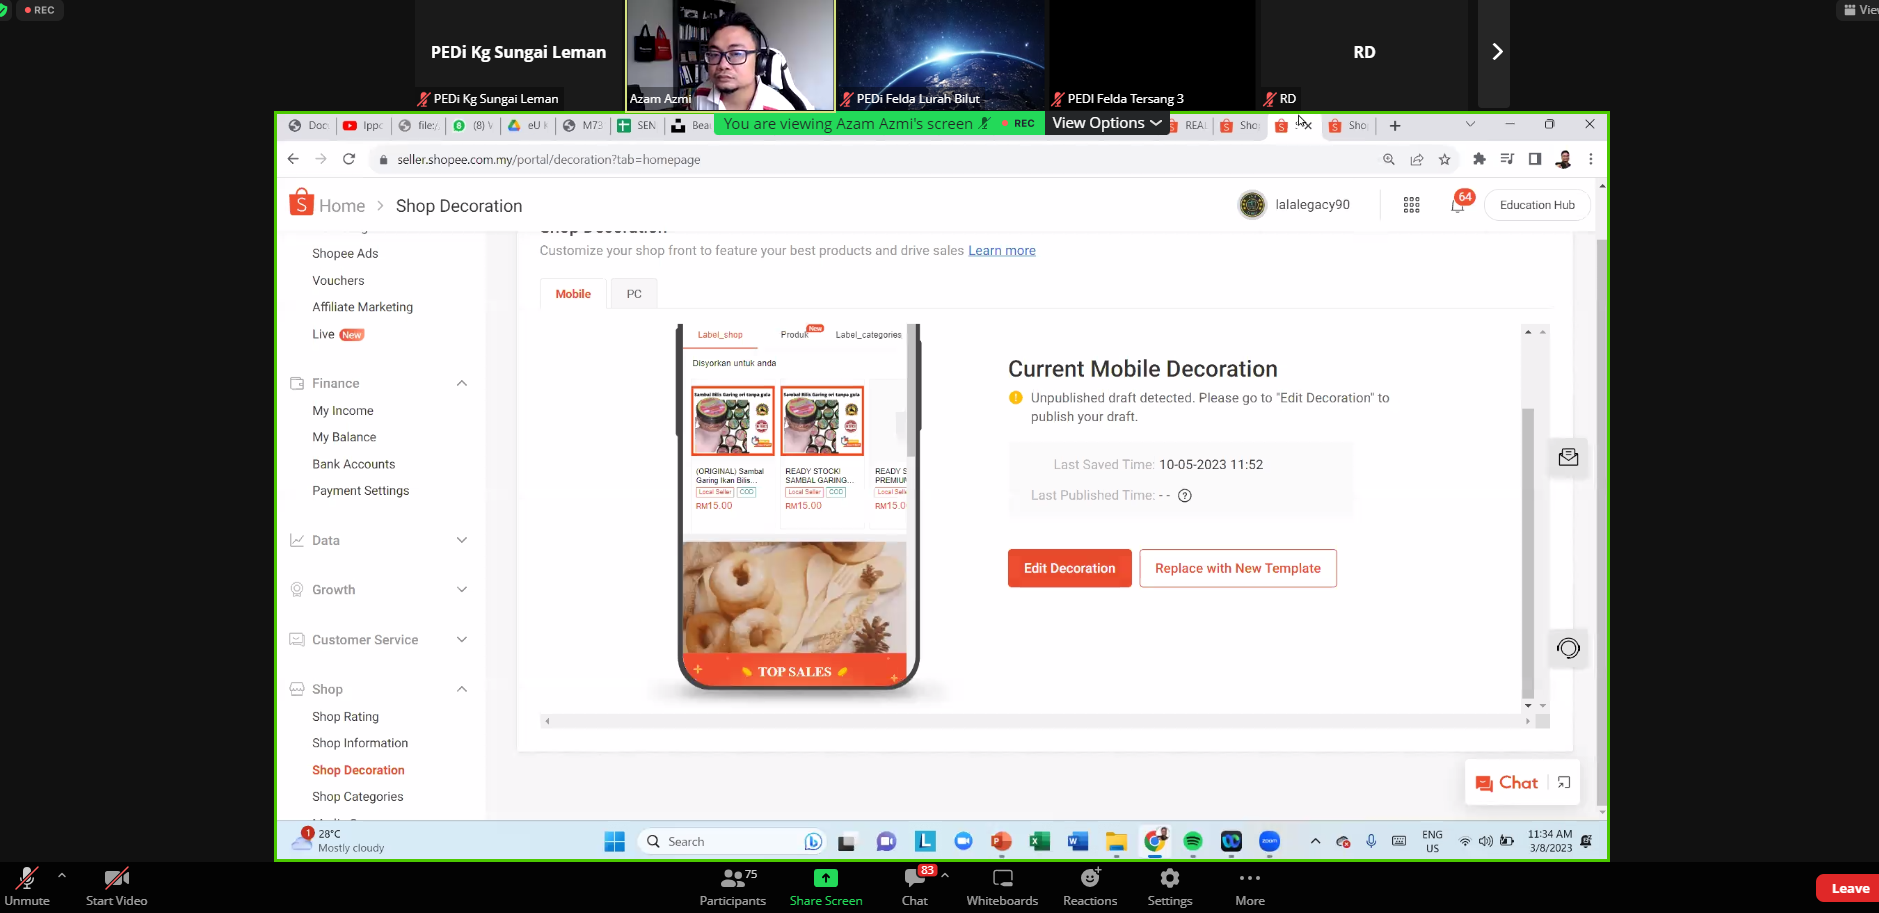This screenshot has height=913, width=1879.
Task: Click the Share Screen icon
Action: pyautogui.click(x=825, y=879)
